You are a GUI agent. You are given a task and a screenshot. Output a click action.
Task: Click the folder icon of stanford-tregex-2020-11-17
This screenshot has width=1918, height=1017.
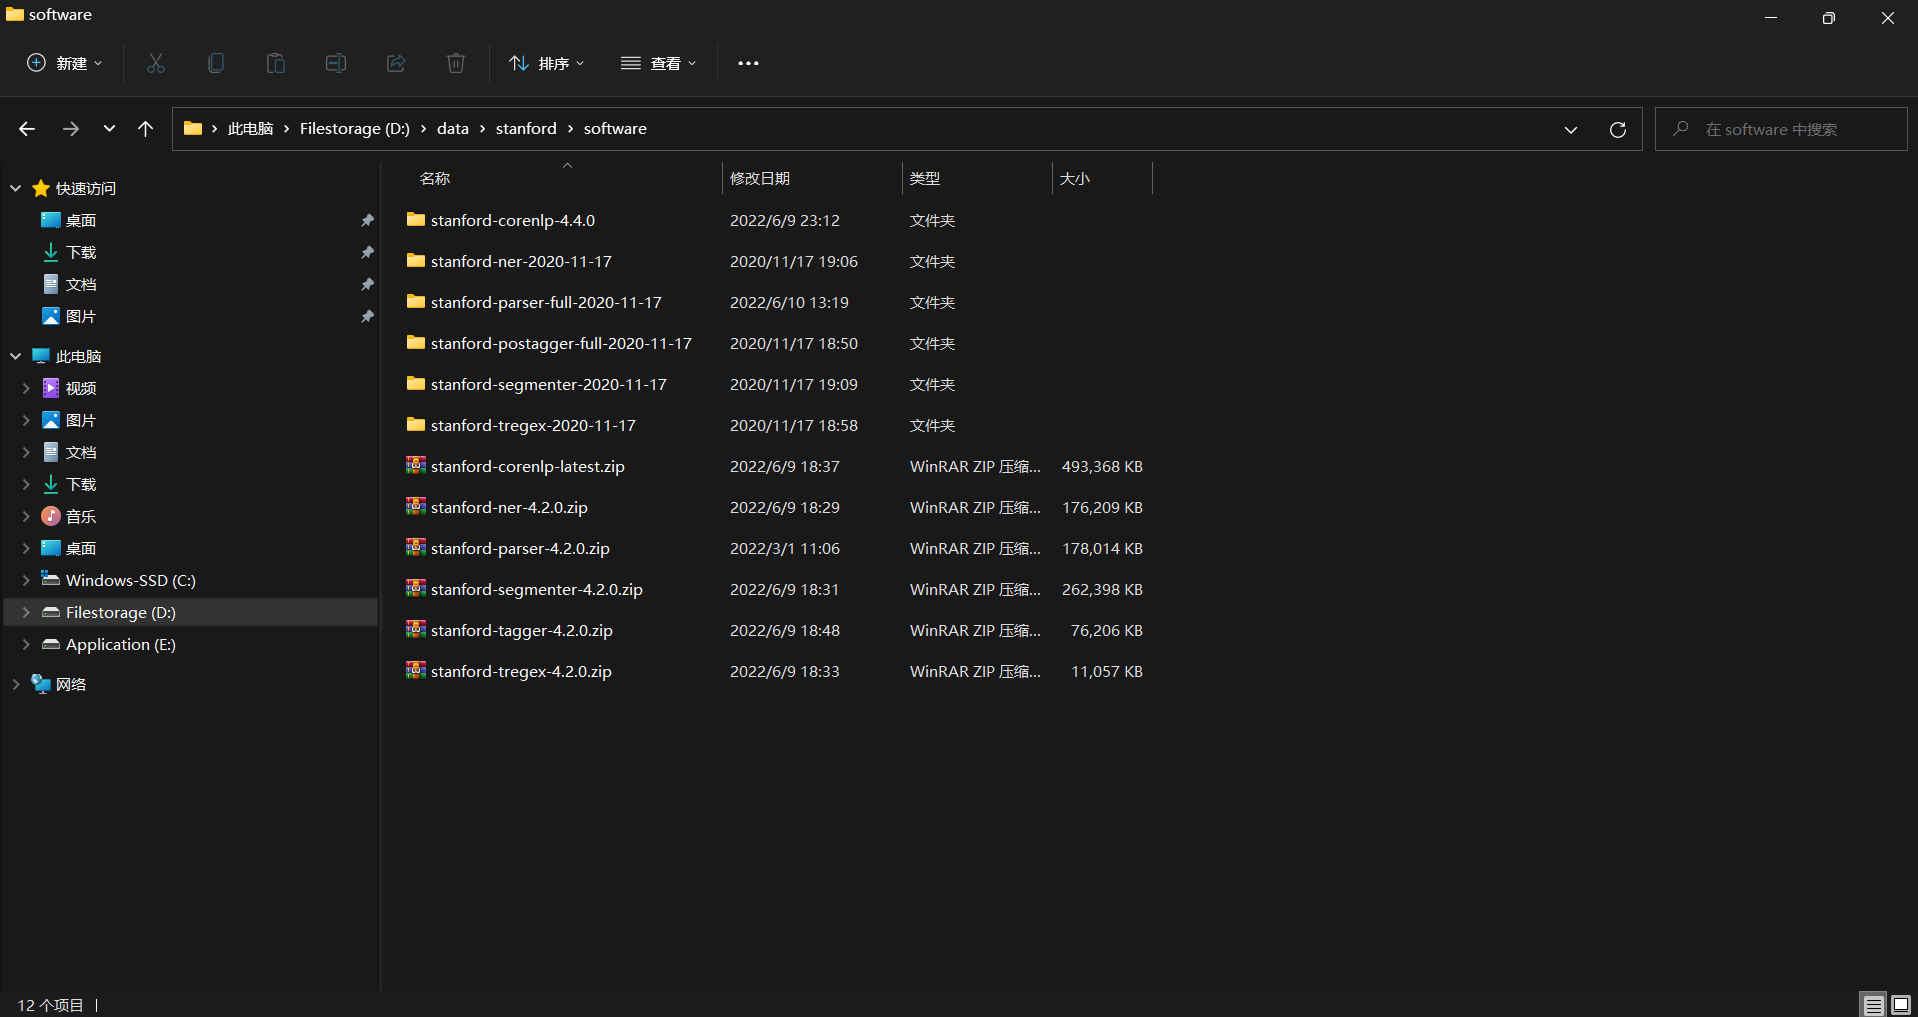[x=416, y=424]
